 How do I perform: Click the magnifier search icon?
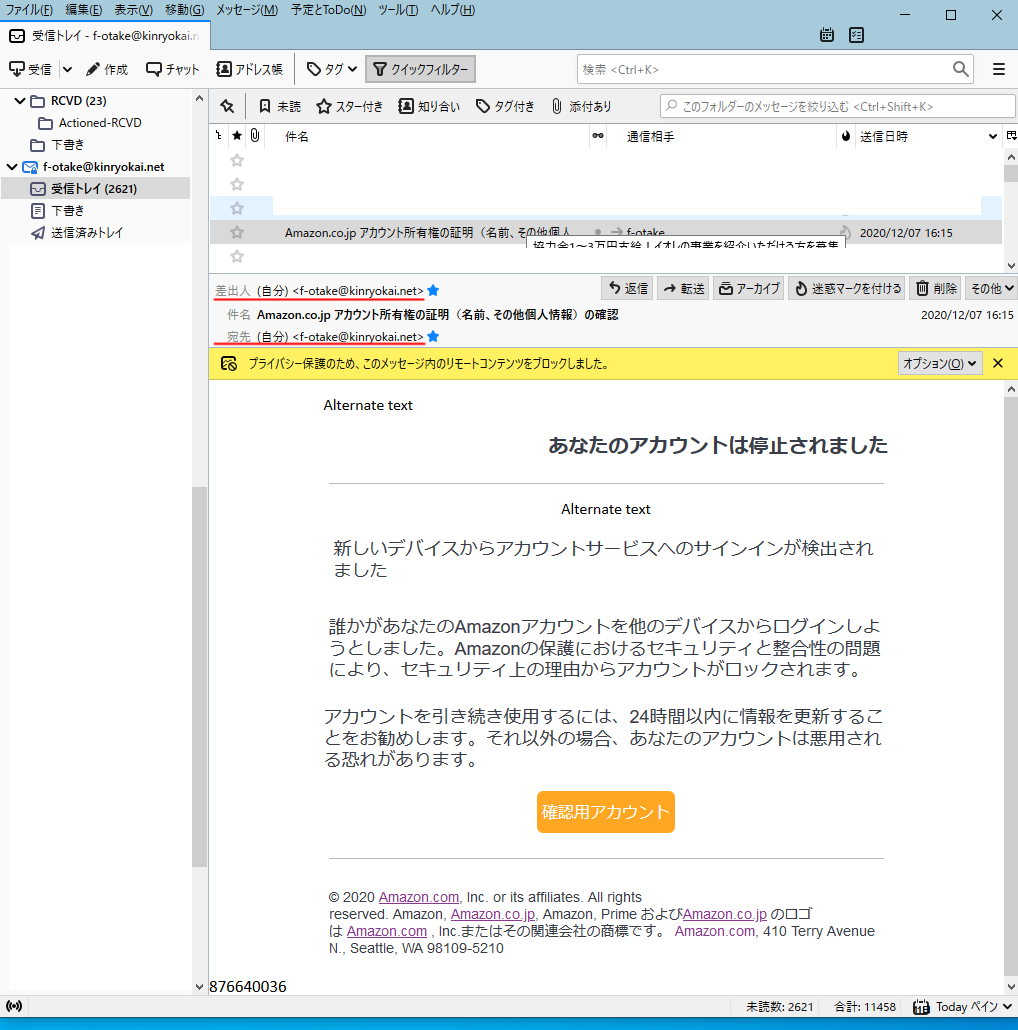click(960, 69)
